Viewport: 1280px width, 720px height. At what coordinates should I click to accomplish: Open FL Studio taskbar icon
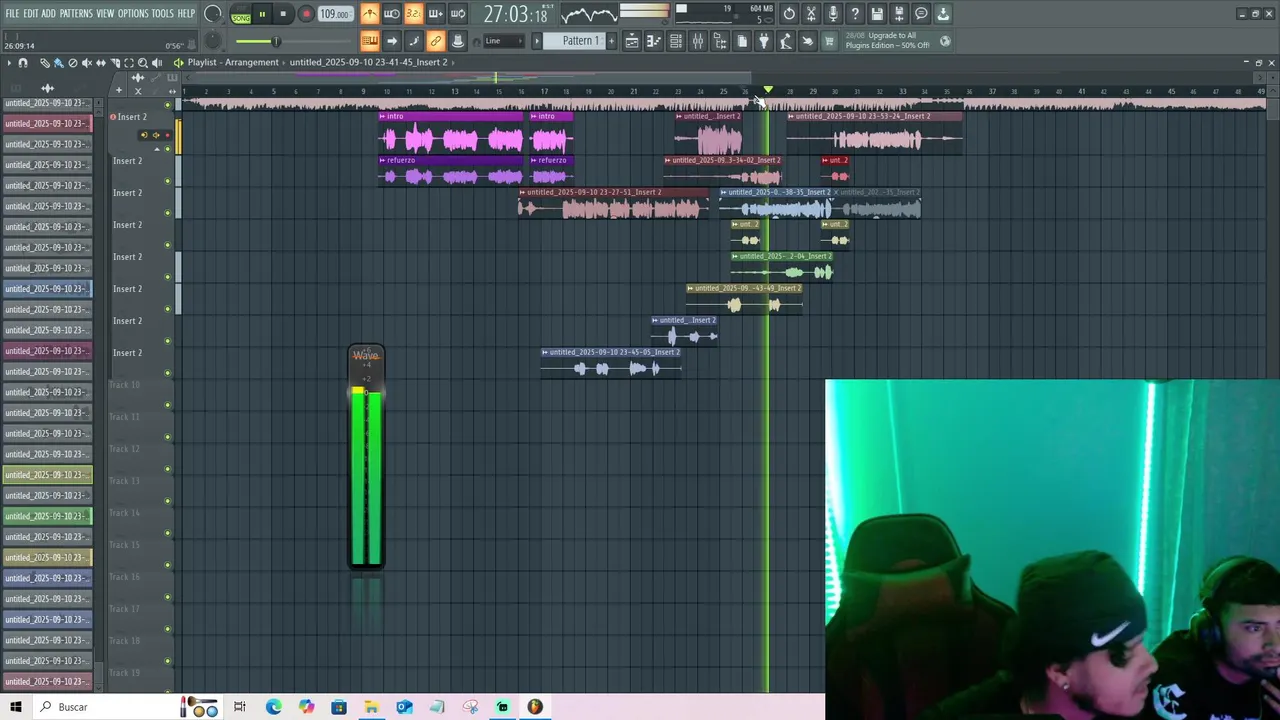click(535, 707)
